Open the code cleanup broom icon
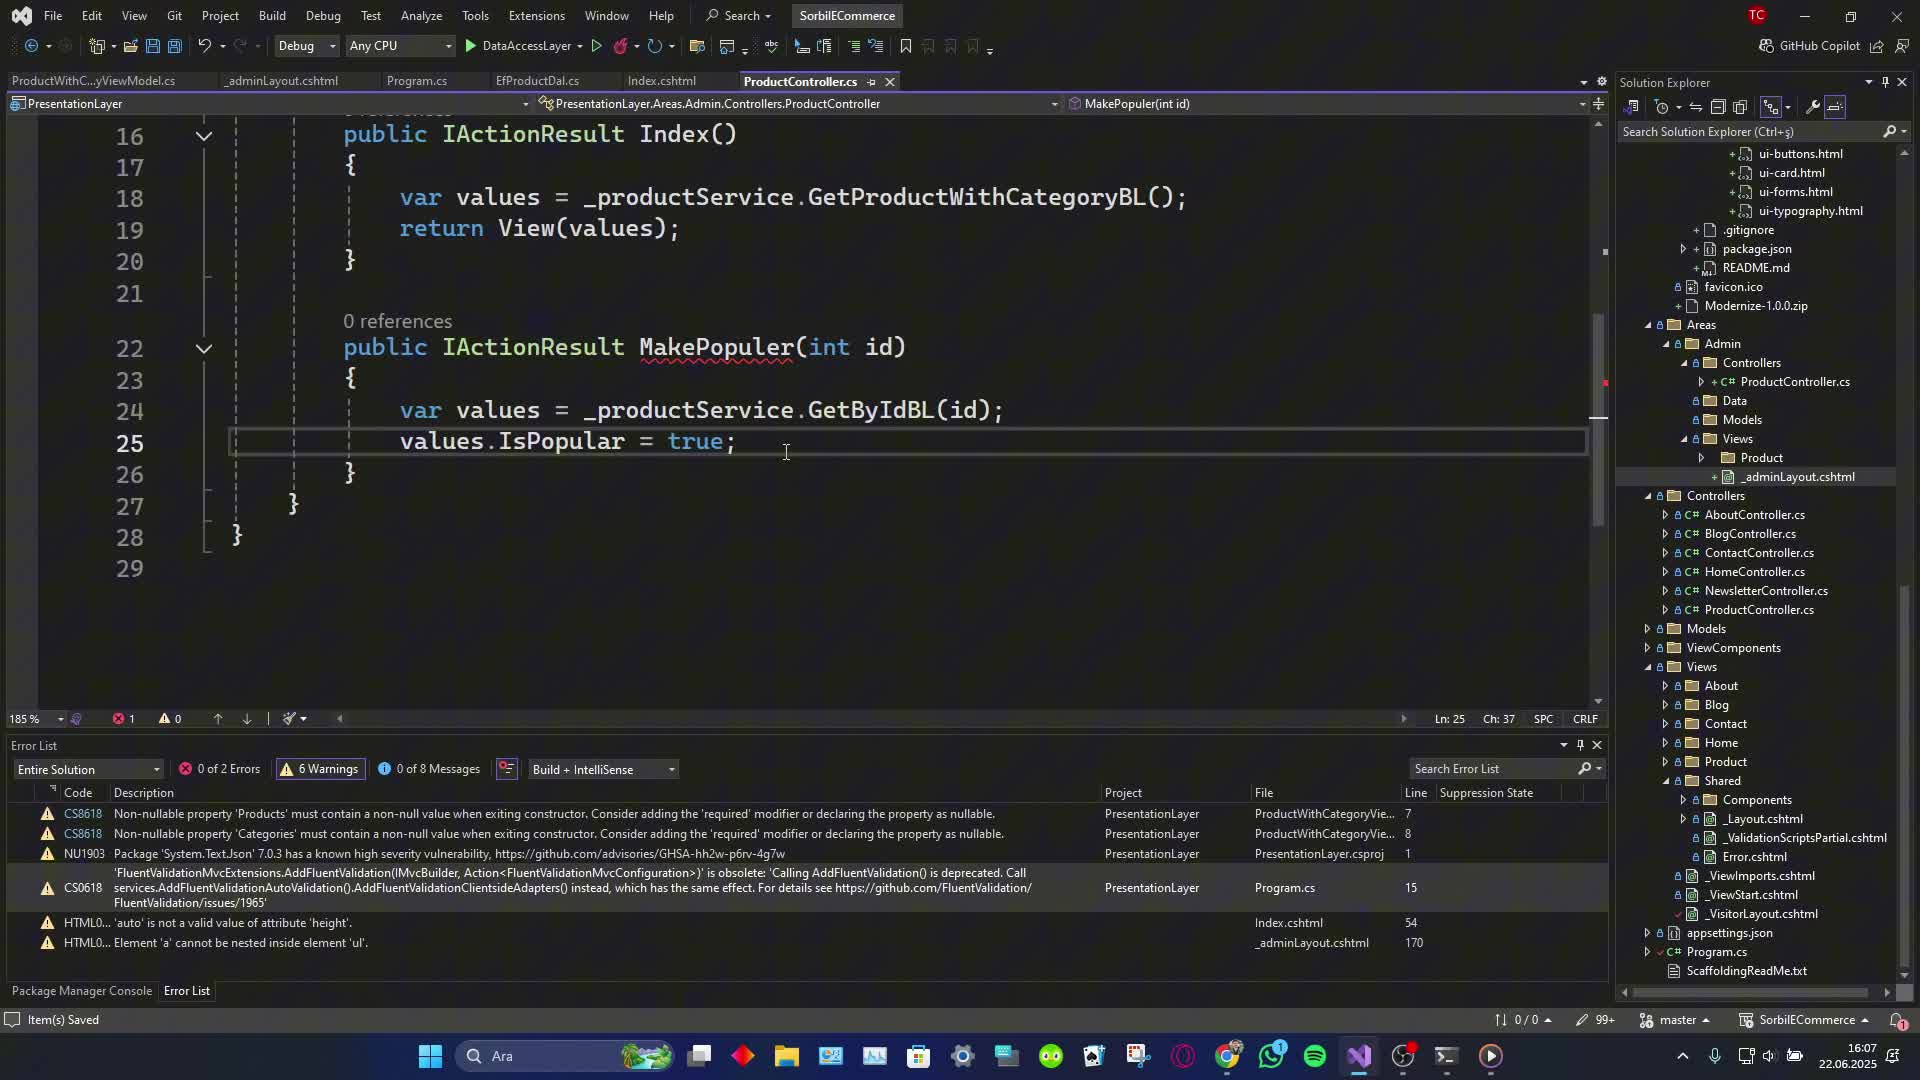 point(289,719)
